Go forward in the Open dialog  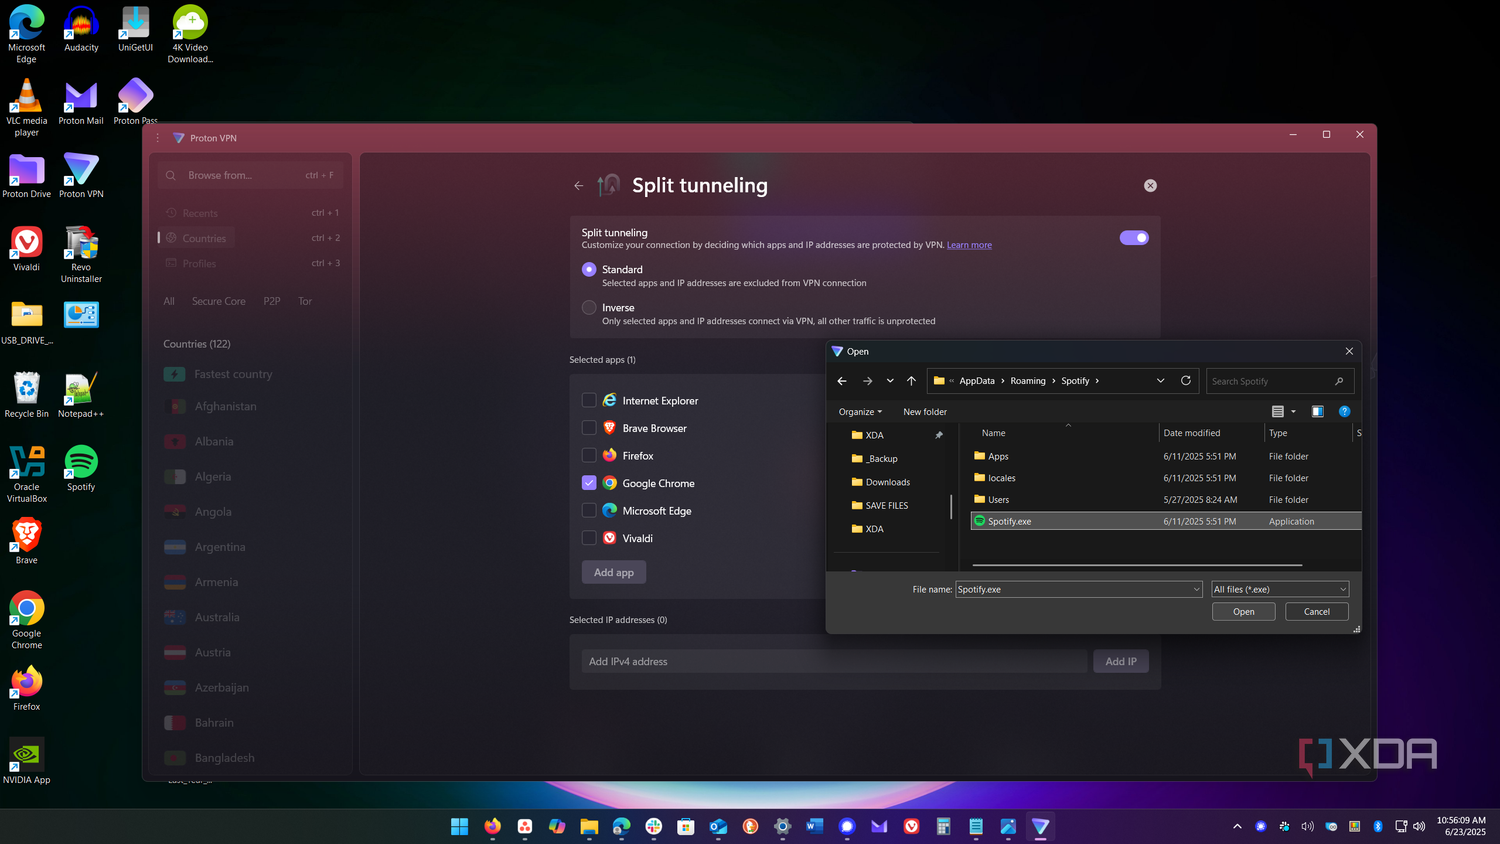coord(867,381)
